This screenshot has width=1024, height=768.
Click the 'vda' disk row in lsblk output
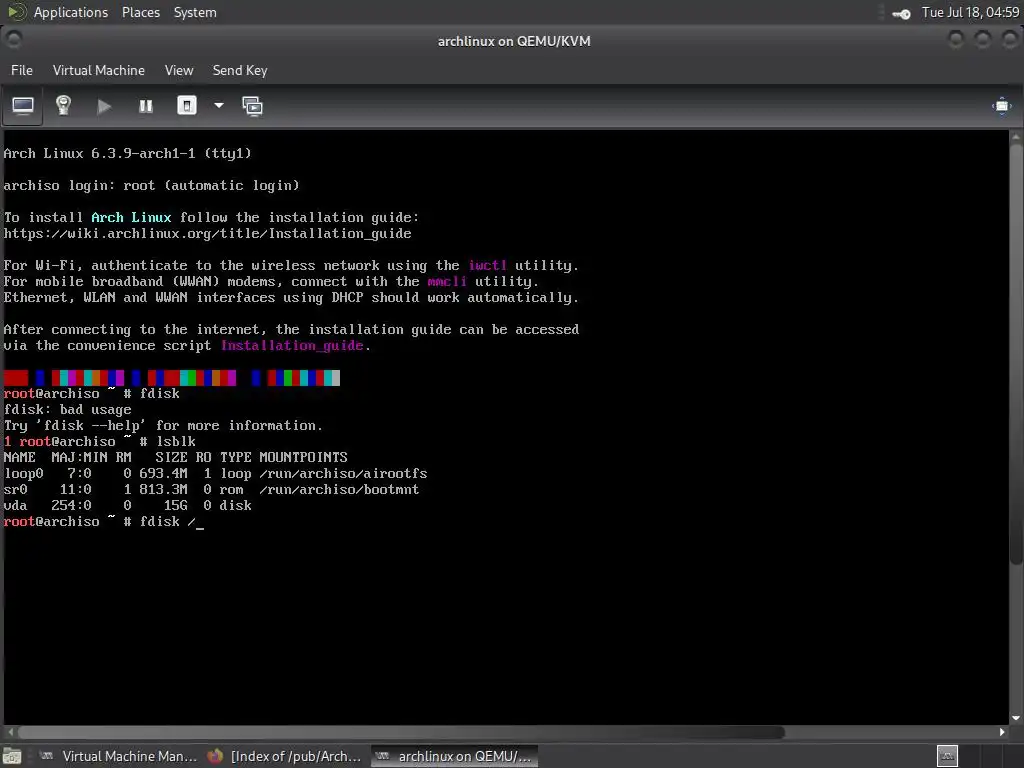[x=127, y=505]
